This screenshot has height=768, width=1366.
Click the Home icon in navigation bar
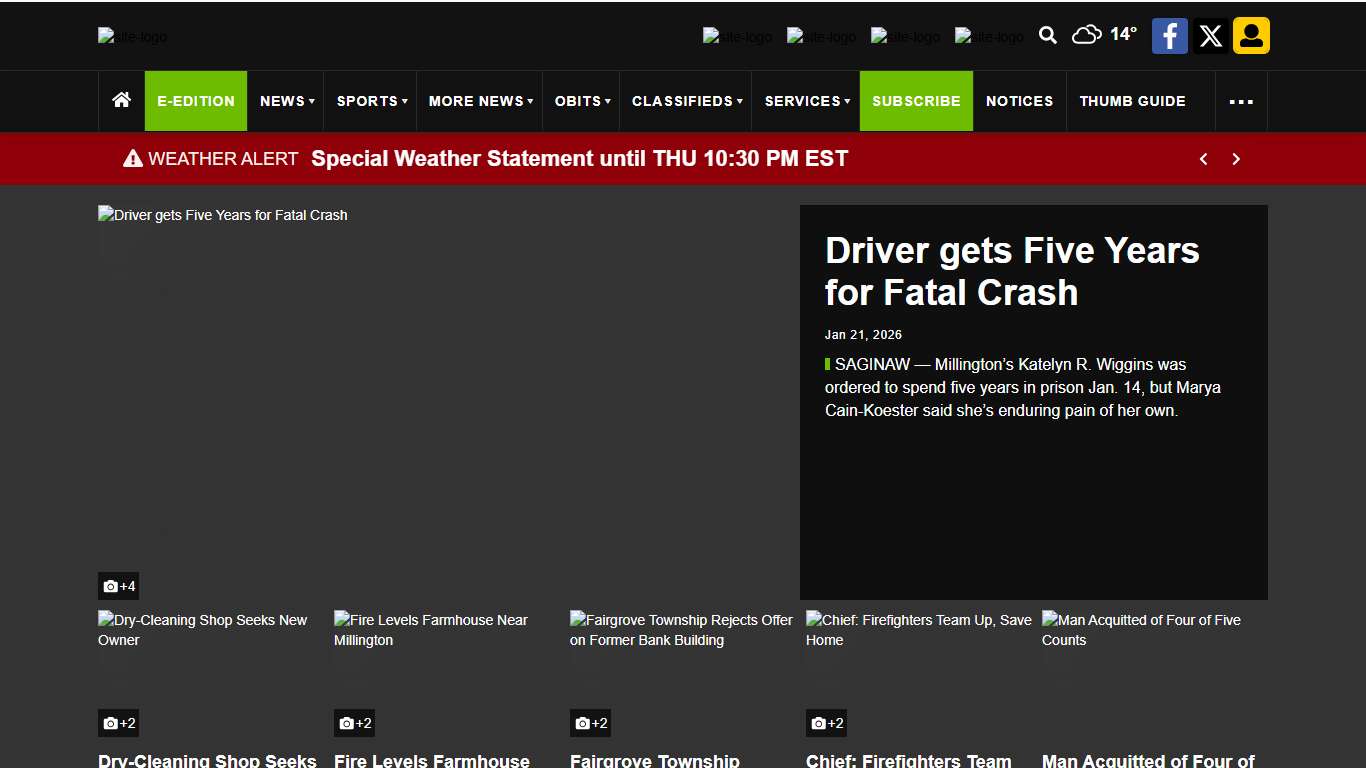(x=122, y=100)
